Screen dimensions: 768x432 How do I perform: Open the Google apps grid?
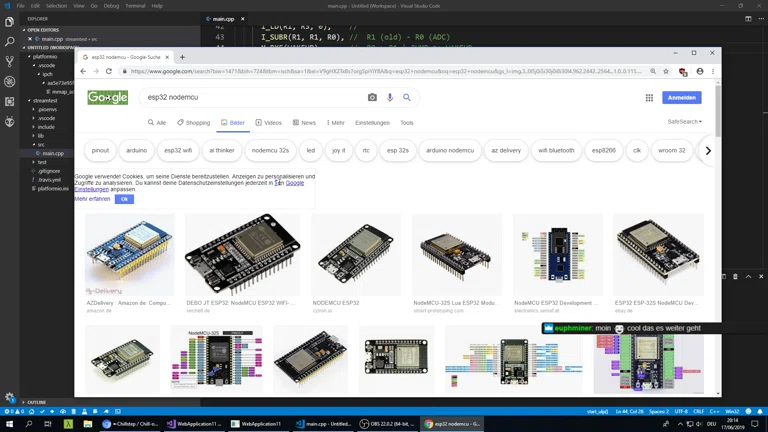click(649, 98)
